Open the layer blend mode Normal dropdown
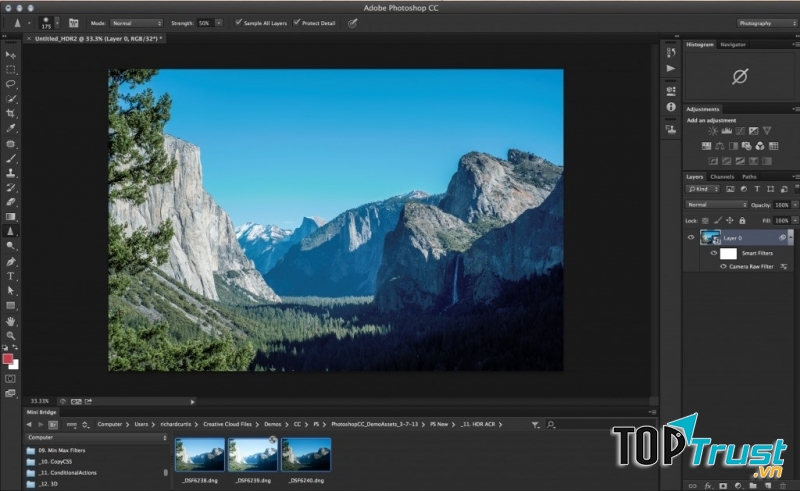Screen dimensions: 800x491 click(716, 205)
